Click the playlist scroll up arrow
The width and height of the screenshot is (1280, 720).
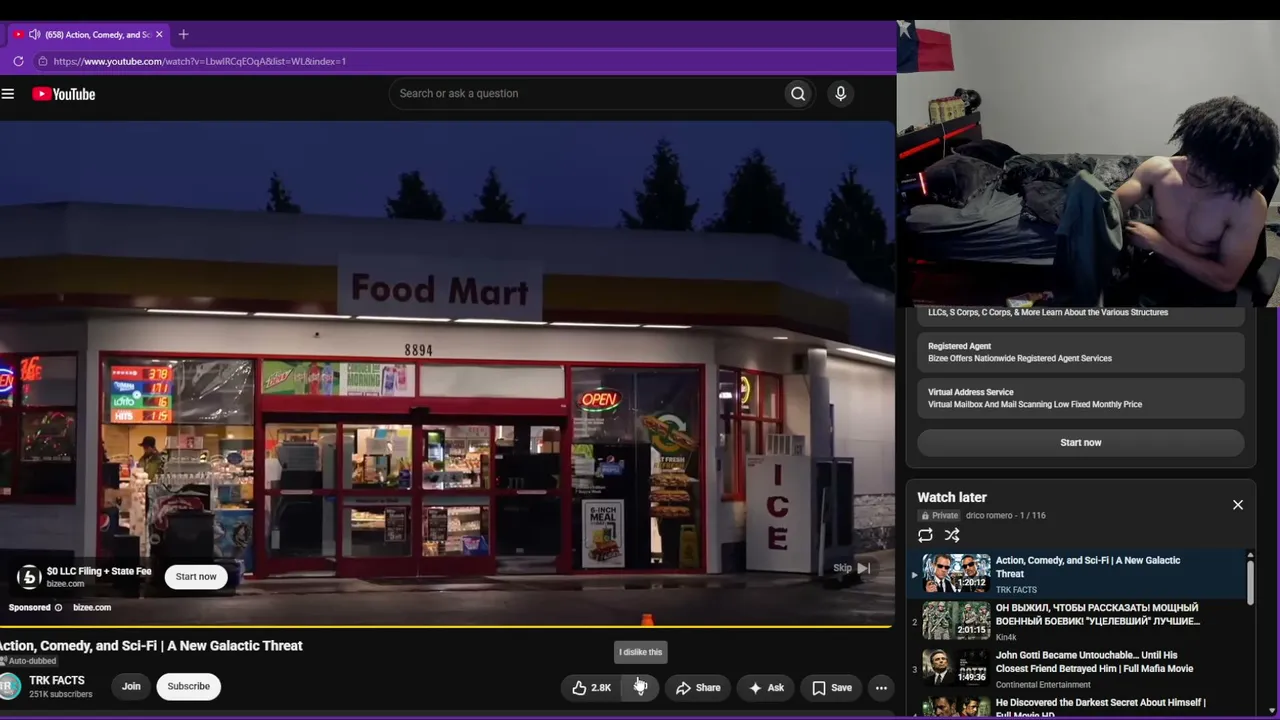click(1250, 555)
